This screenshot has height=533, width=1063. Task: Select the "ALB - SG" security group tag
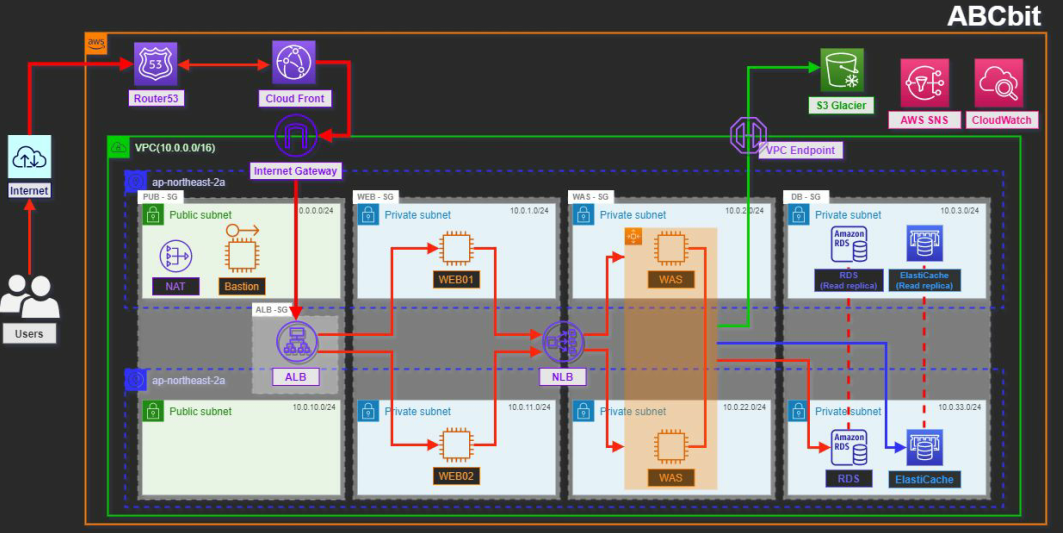coord(272,310)
